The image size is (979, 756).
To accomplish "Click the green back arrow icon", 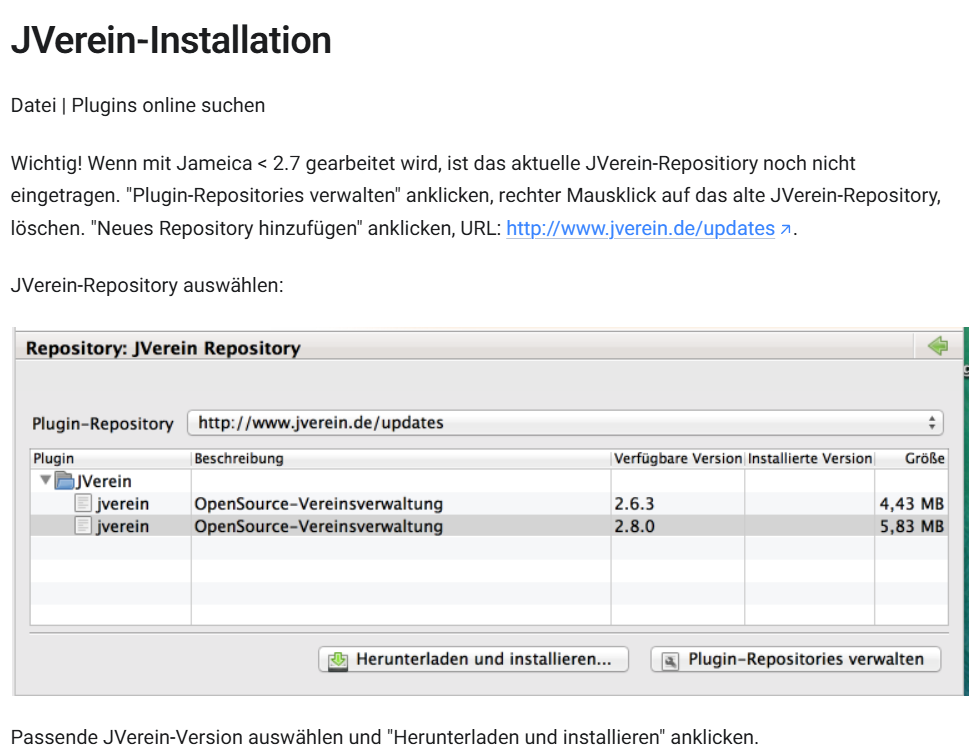I will coord(937,347).
